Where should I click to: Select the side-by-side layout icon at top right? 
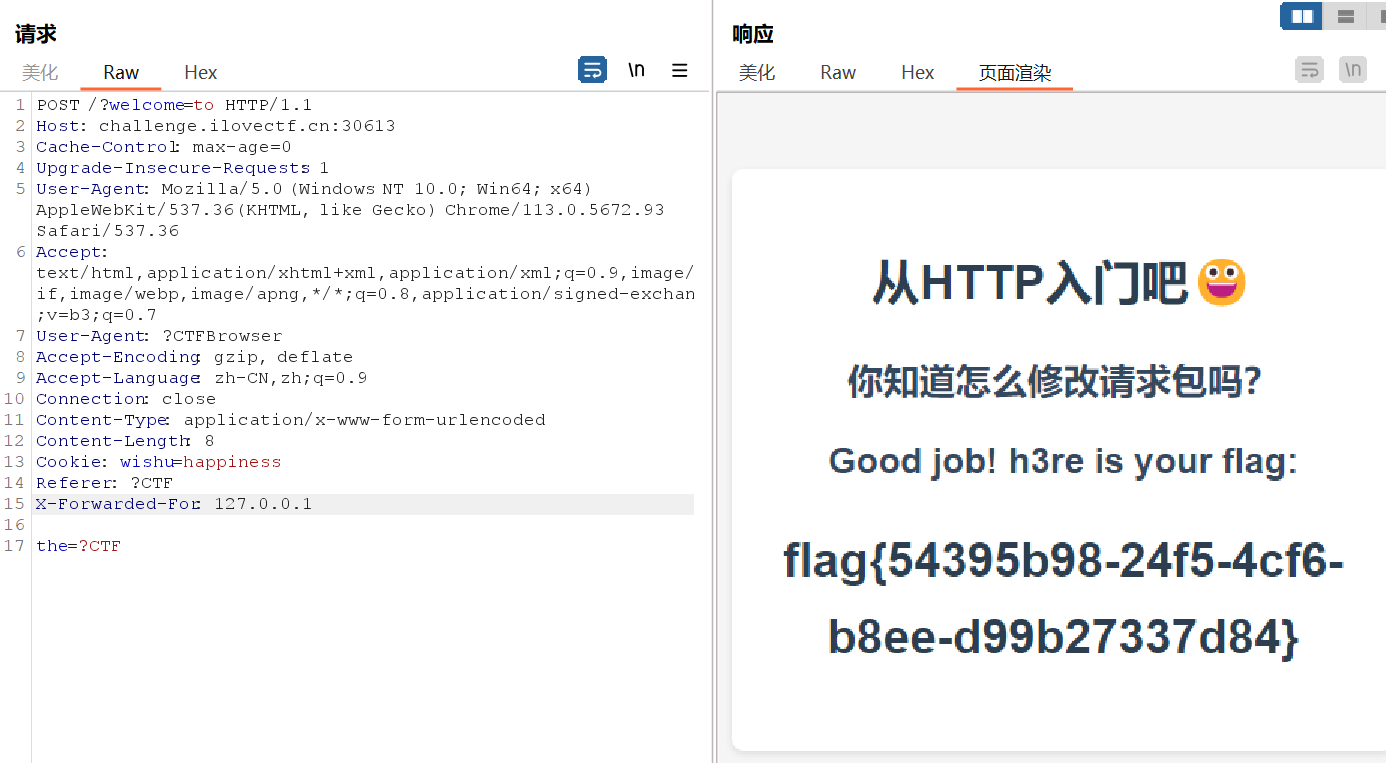click(x=1300, y=16)
